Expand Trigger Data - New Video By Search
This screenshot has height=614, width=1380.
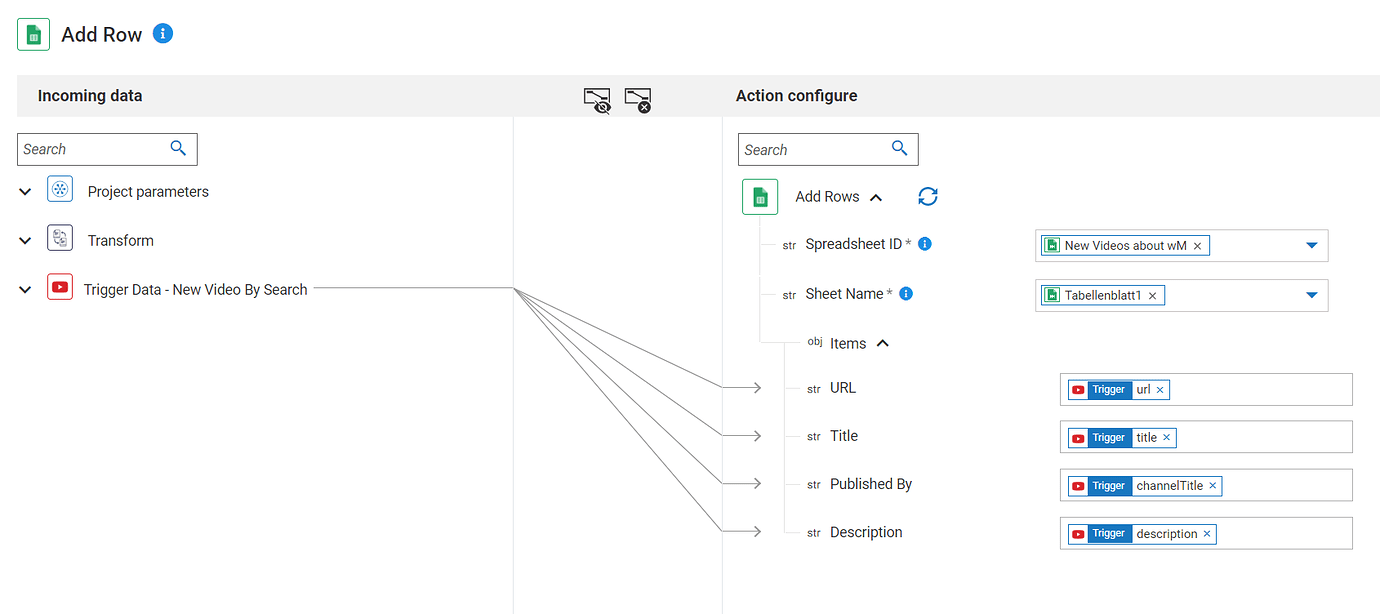coord(26,290)
